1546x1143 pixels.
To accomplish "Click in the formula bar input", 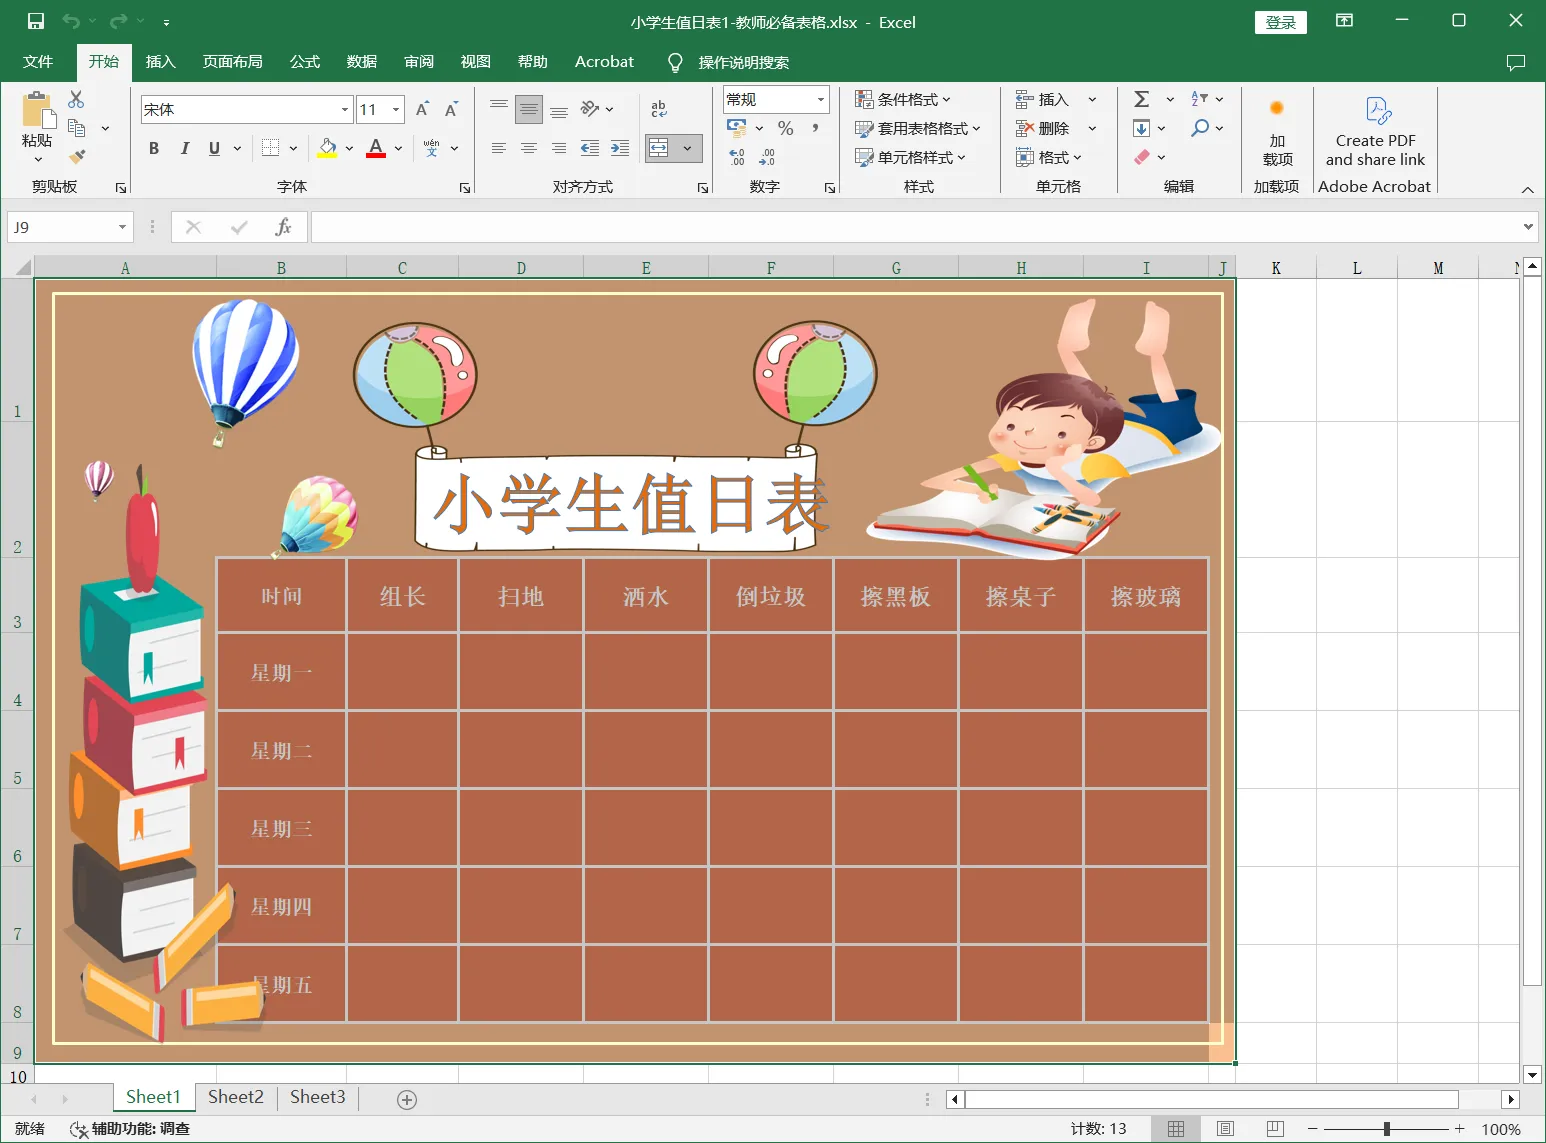I will [x=916, y=227].
